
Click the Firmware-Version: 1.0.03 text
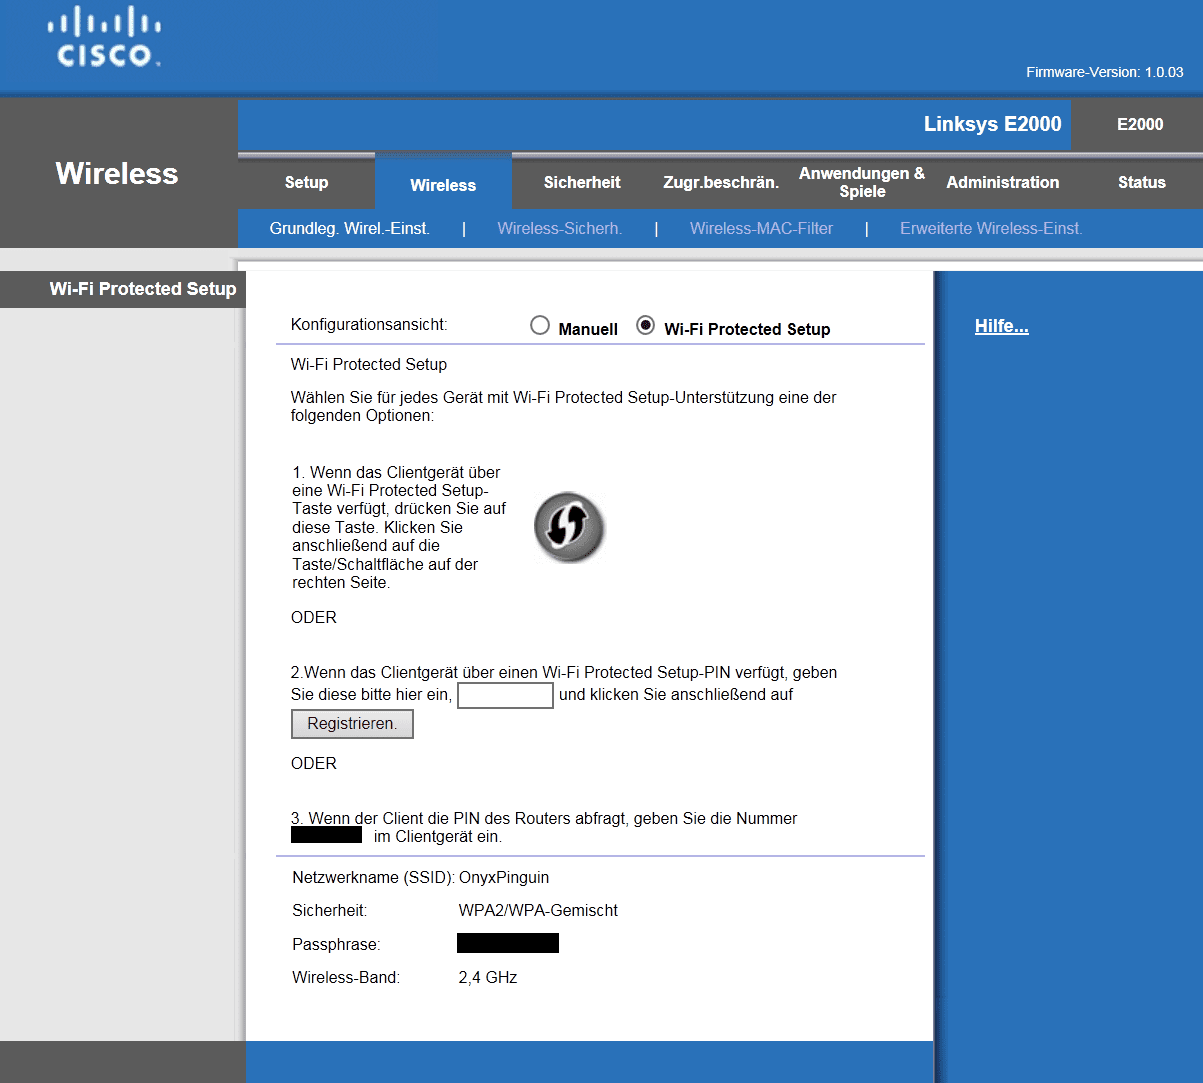tap(1105, 72)
